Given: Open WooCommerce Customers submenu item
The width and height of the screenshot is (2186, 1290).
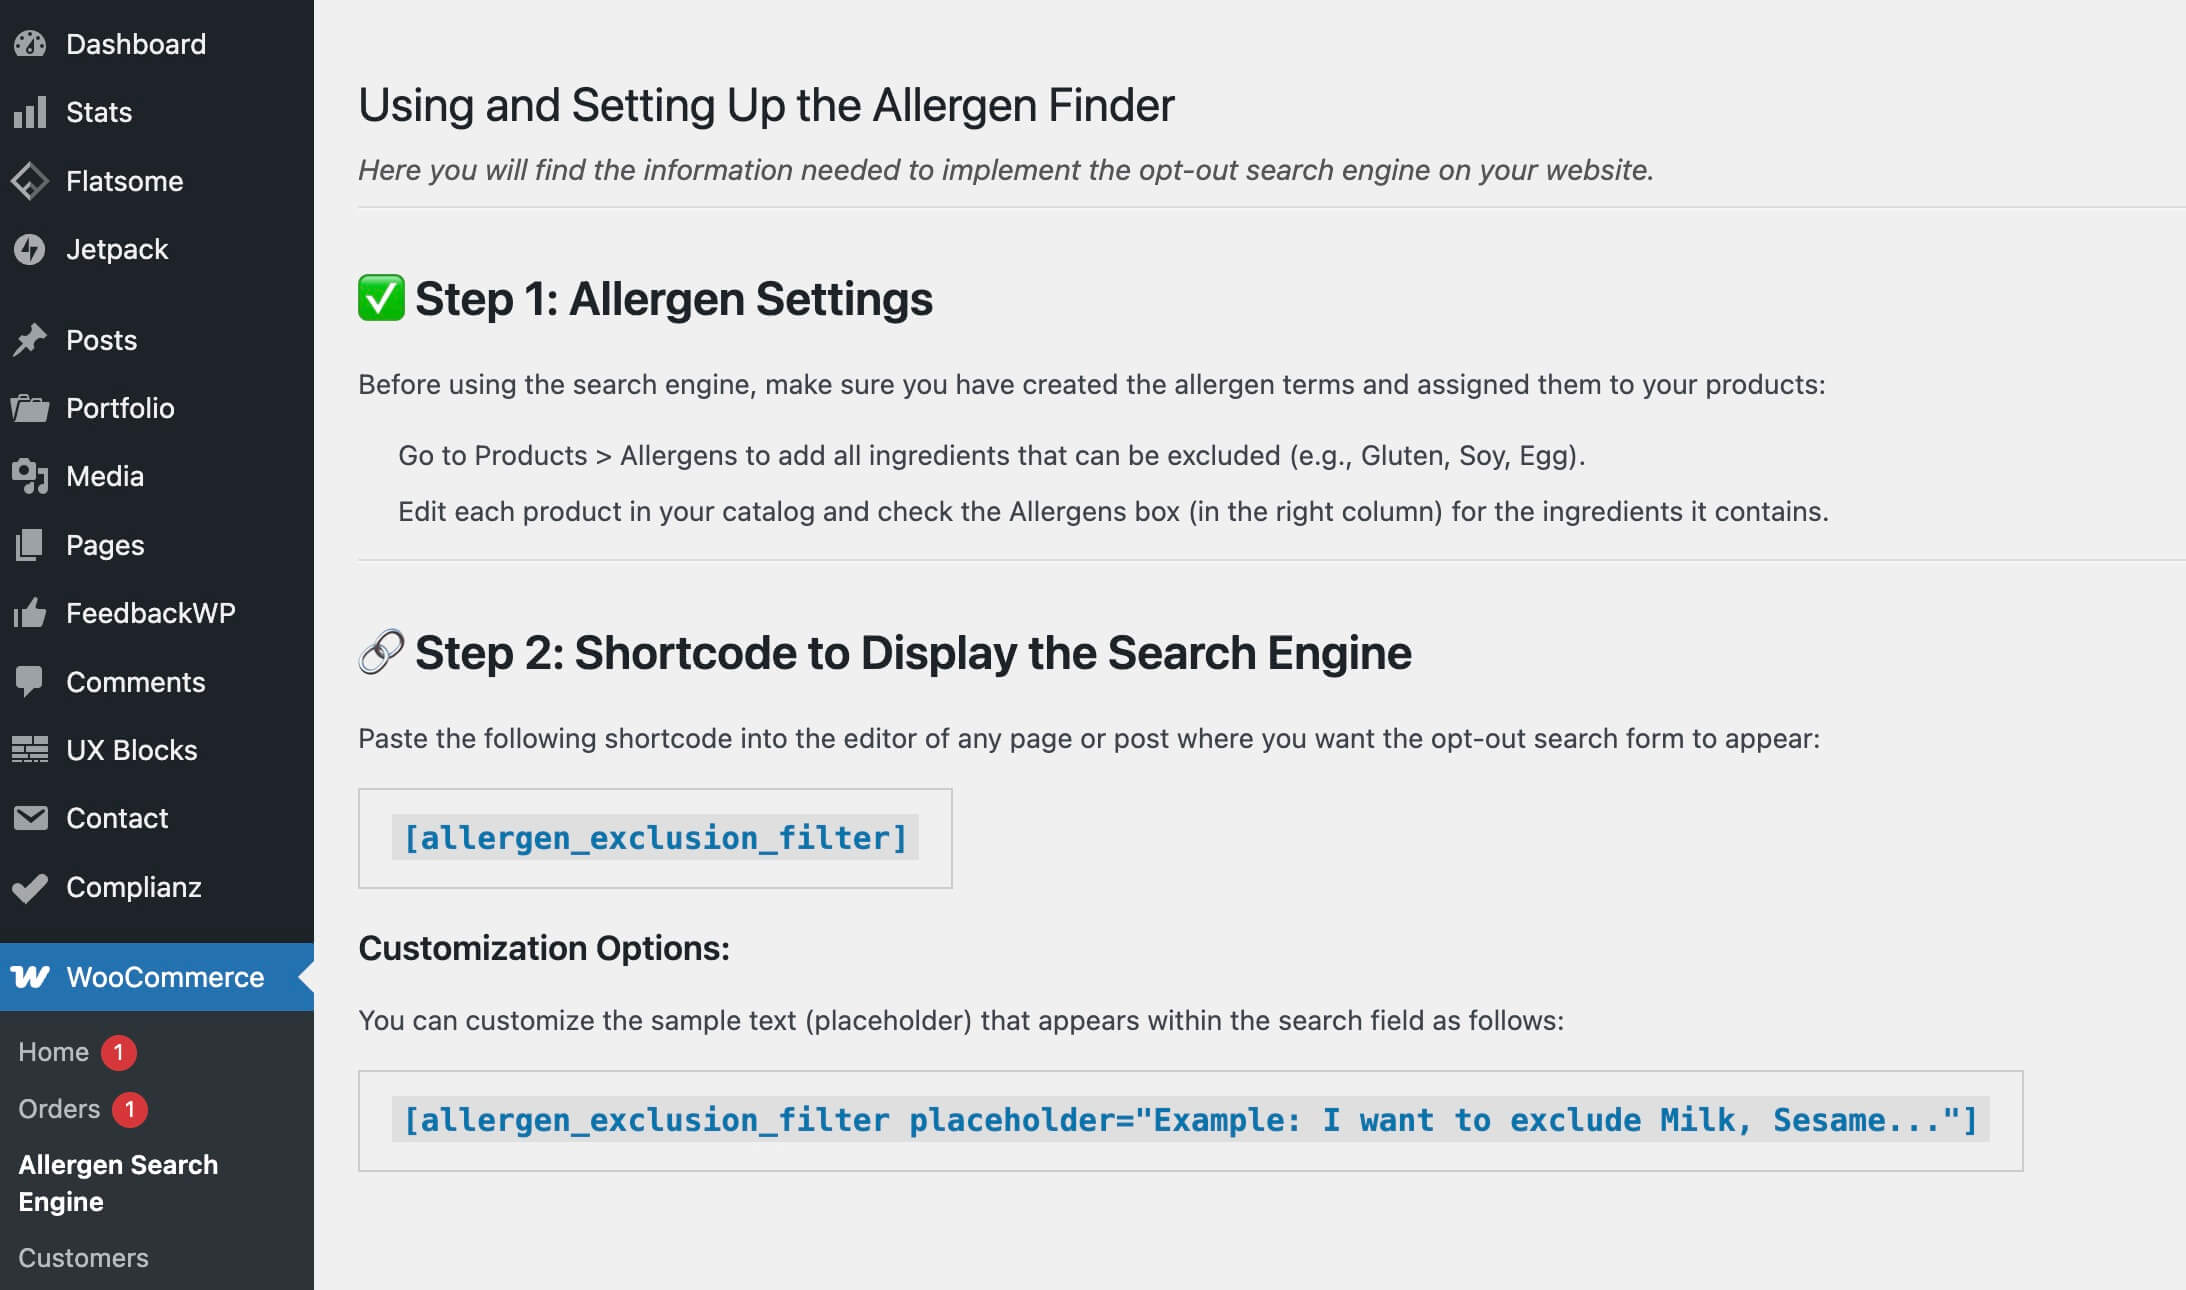Looking at the screenshot, I should point(81,1257).
